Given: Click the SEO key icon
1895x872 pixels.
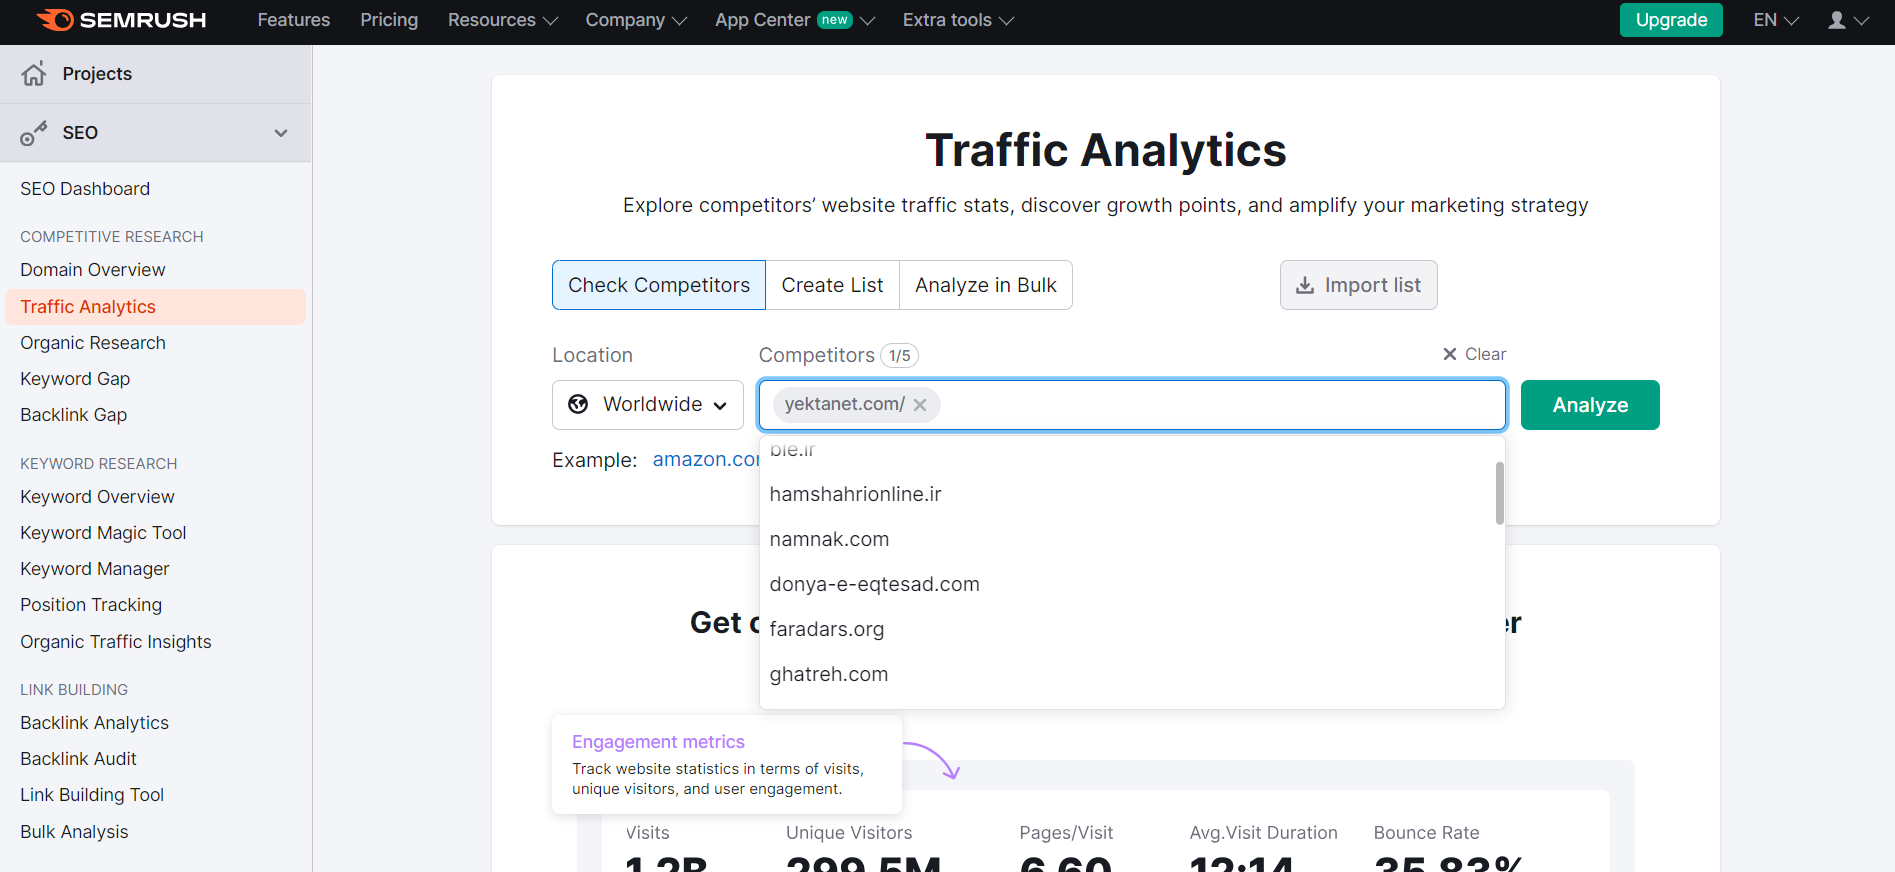Looking at the screenshot, I should [x=34, y=133].
